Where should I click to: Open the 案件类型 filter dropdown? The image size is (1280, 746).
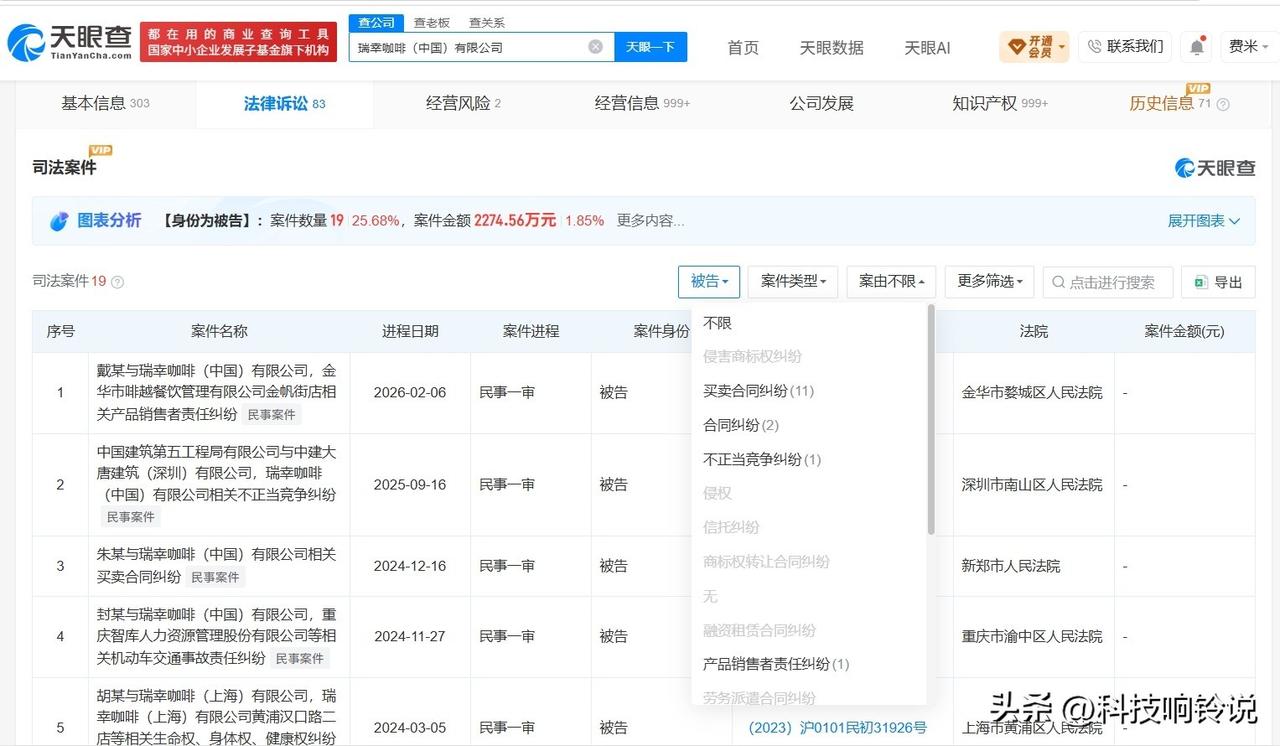(x=793, y=282)
